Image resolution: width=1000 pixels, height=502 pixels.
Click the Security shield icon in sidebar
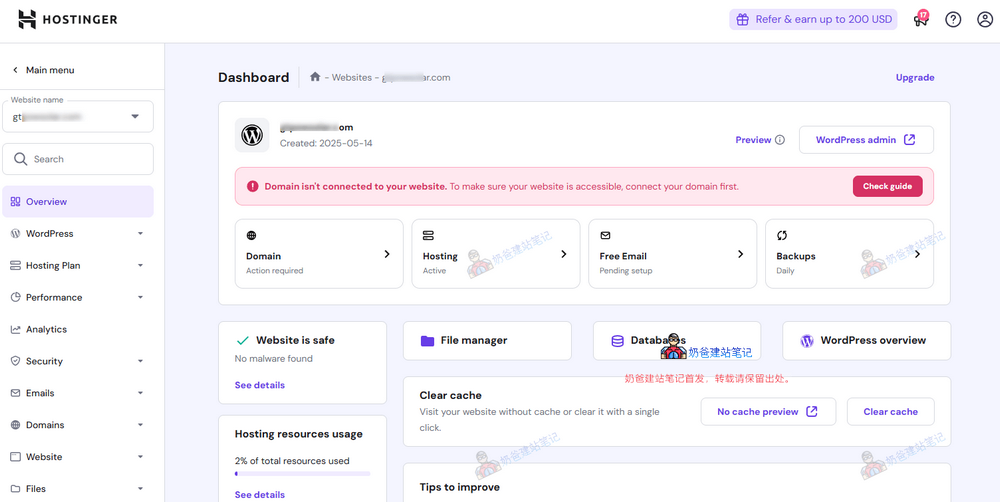tap(15, 361)
